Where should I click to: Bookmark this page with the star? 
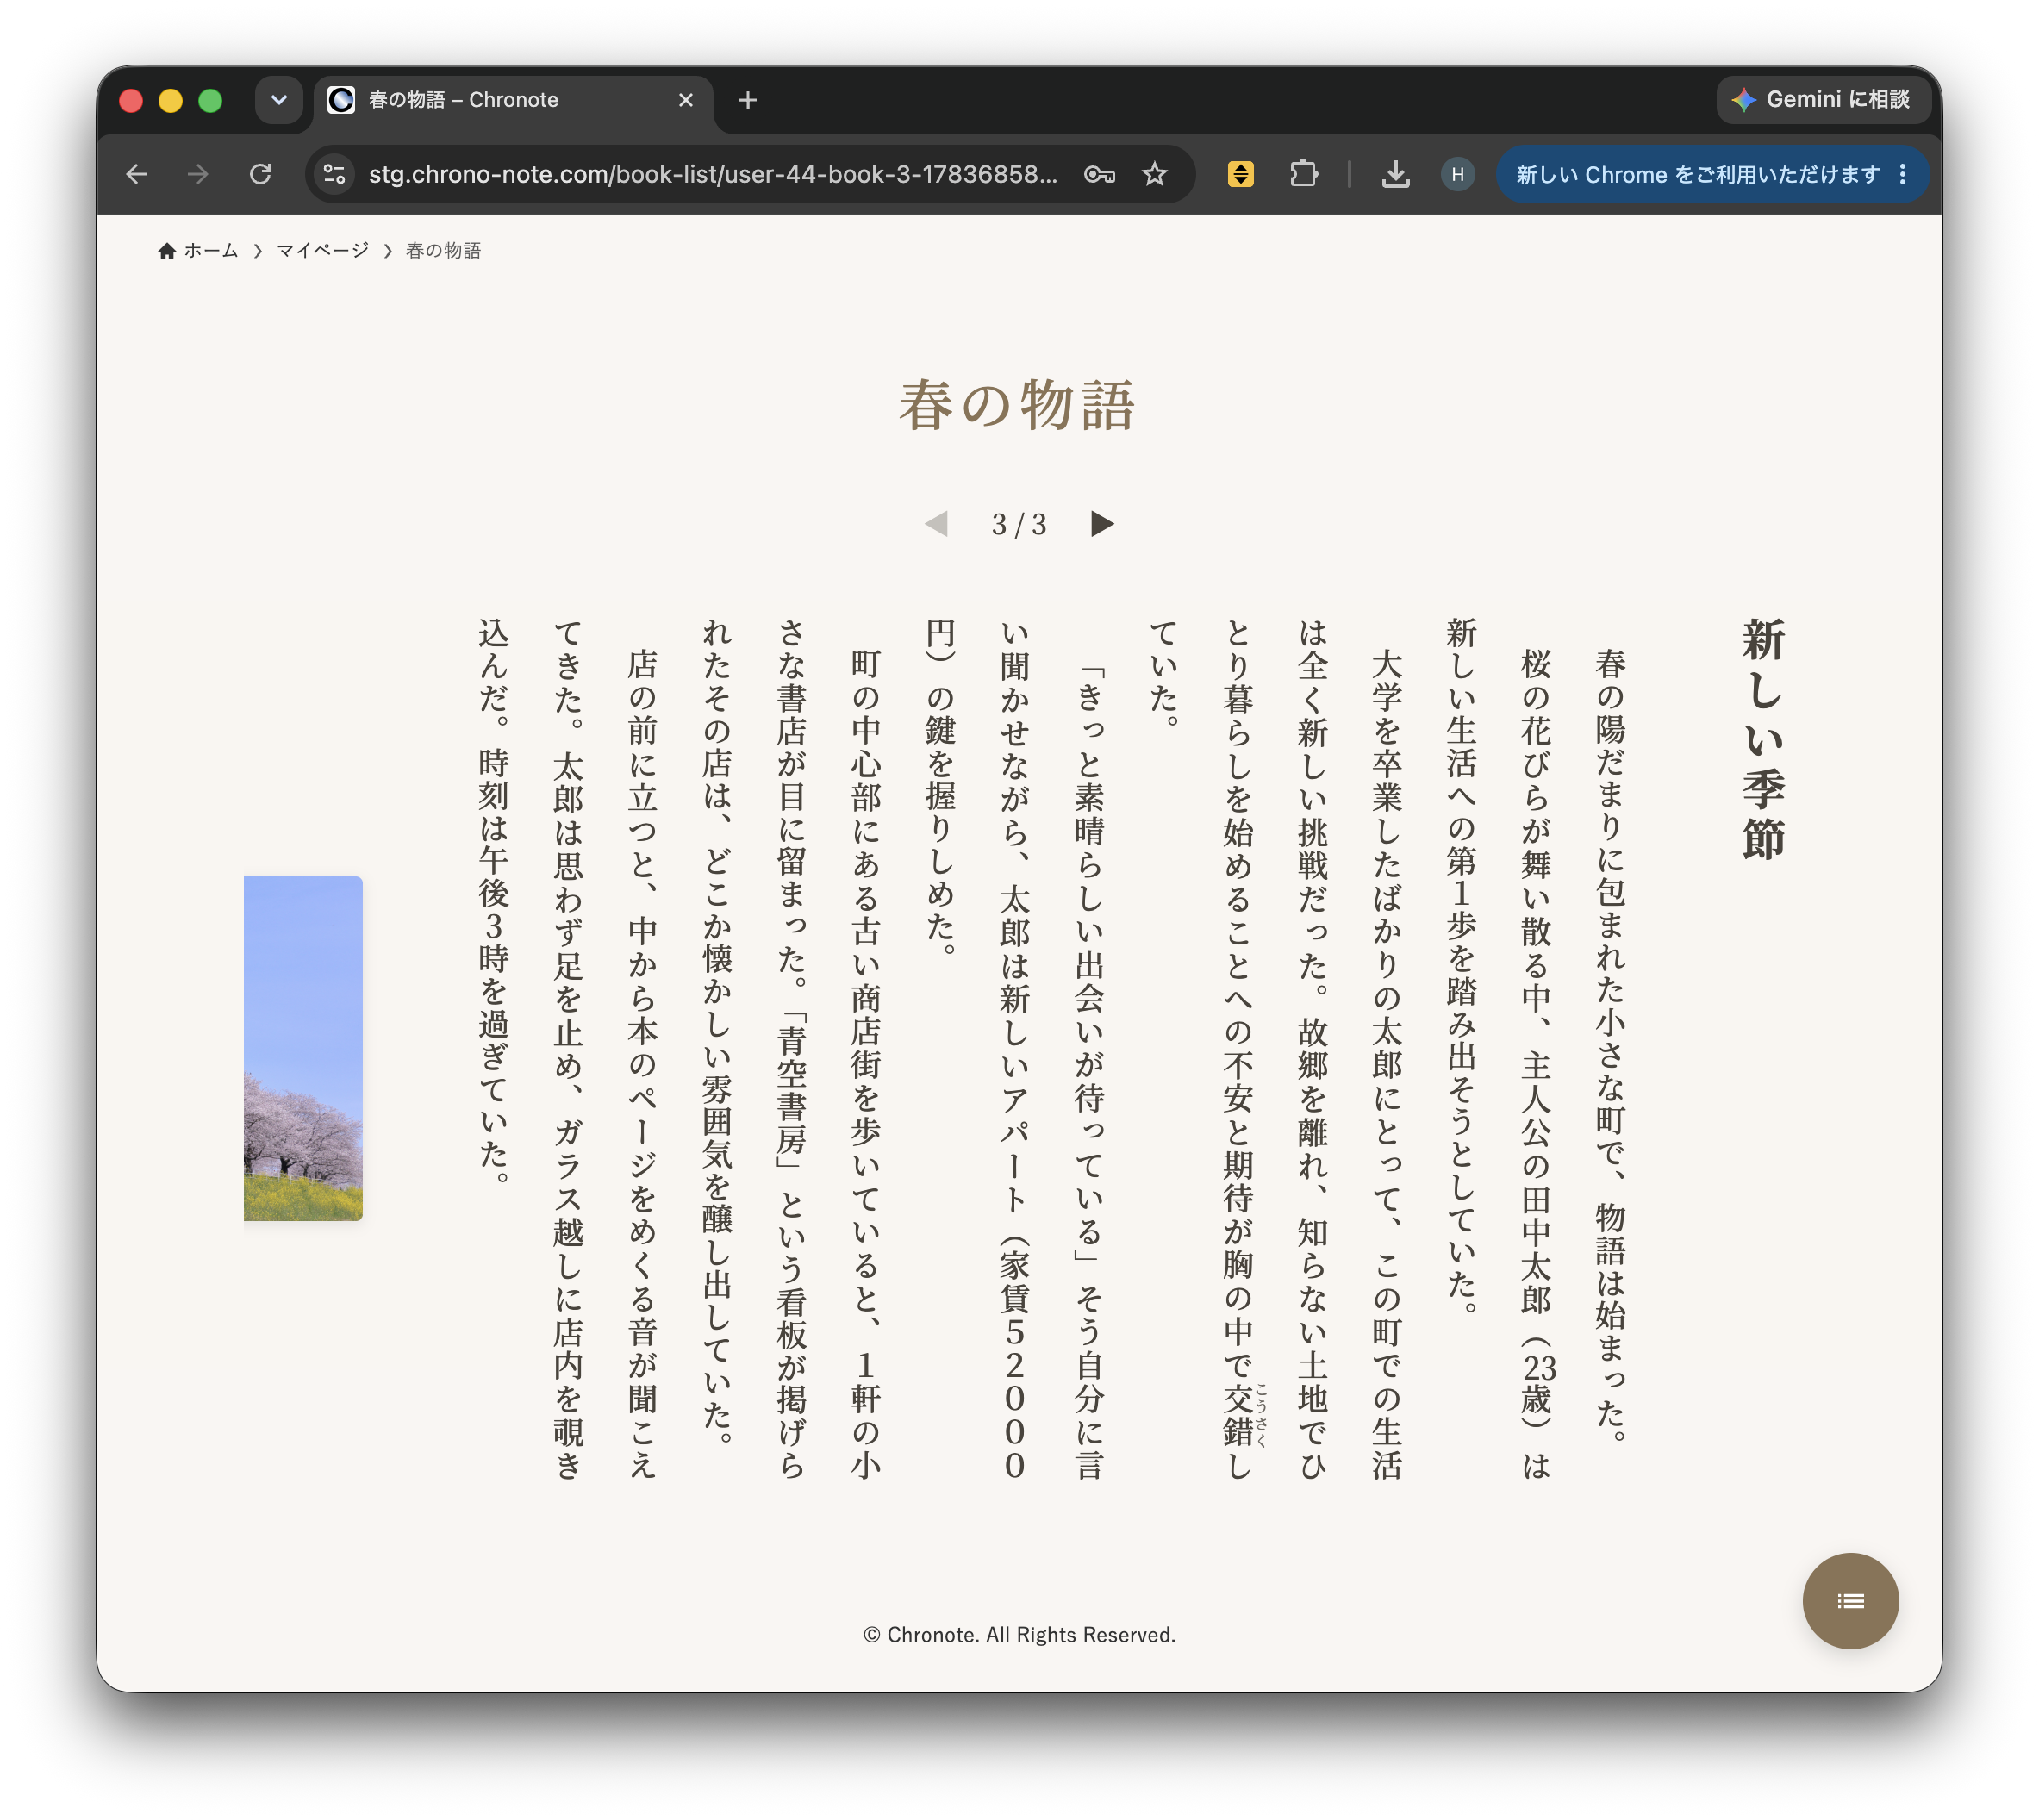1155,174
